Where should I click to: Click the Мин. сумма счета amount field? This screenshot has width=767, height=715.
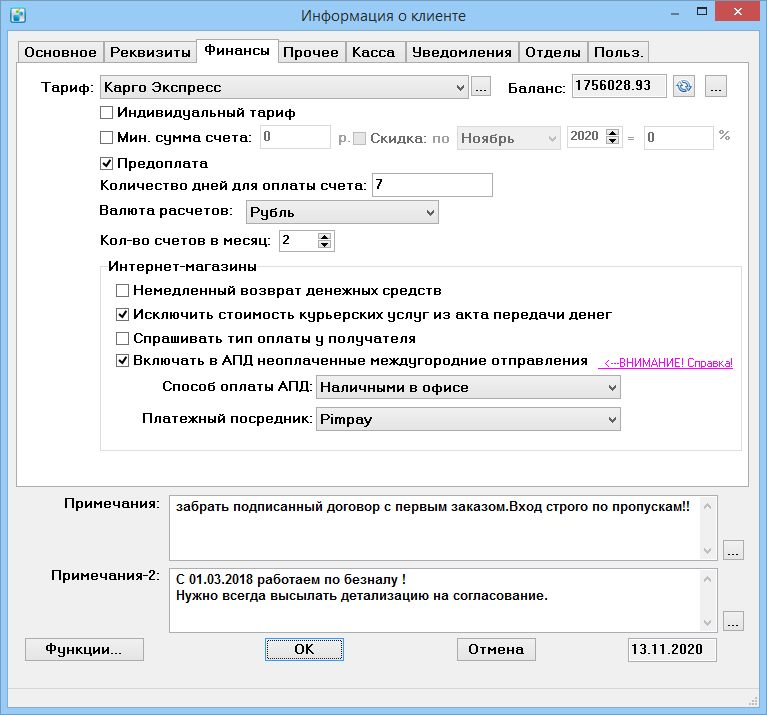click(x=295, y=137)
